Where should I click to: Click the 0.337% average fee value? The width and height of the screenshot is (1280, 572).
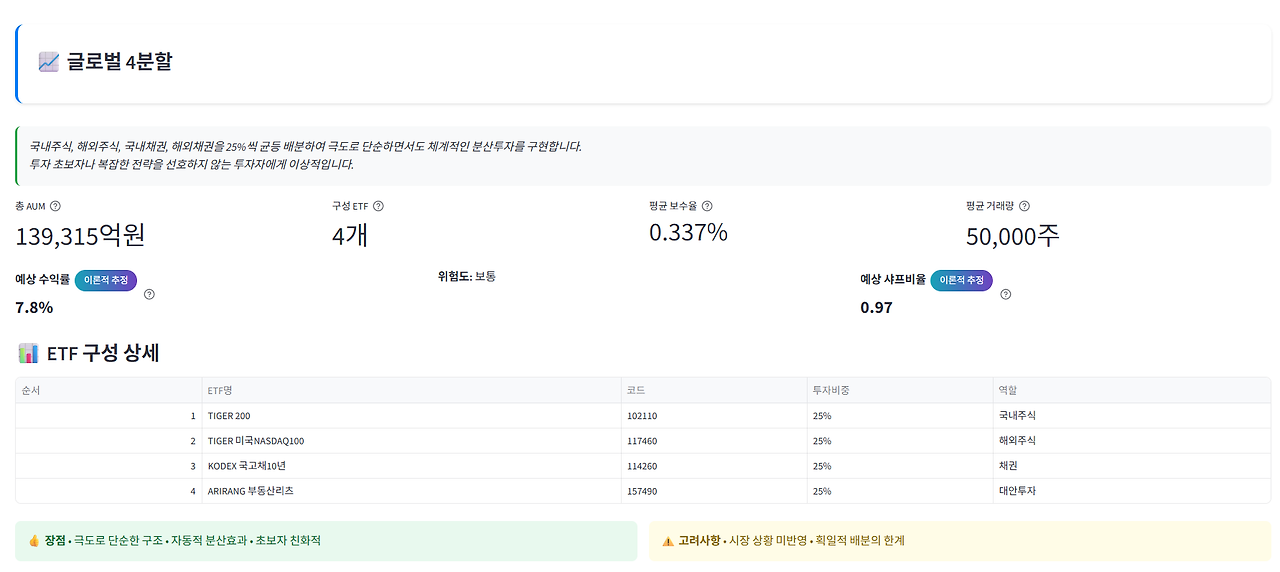click(688, 233)
